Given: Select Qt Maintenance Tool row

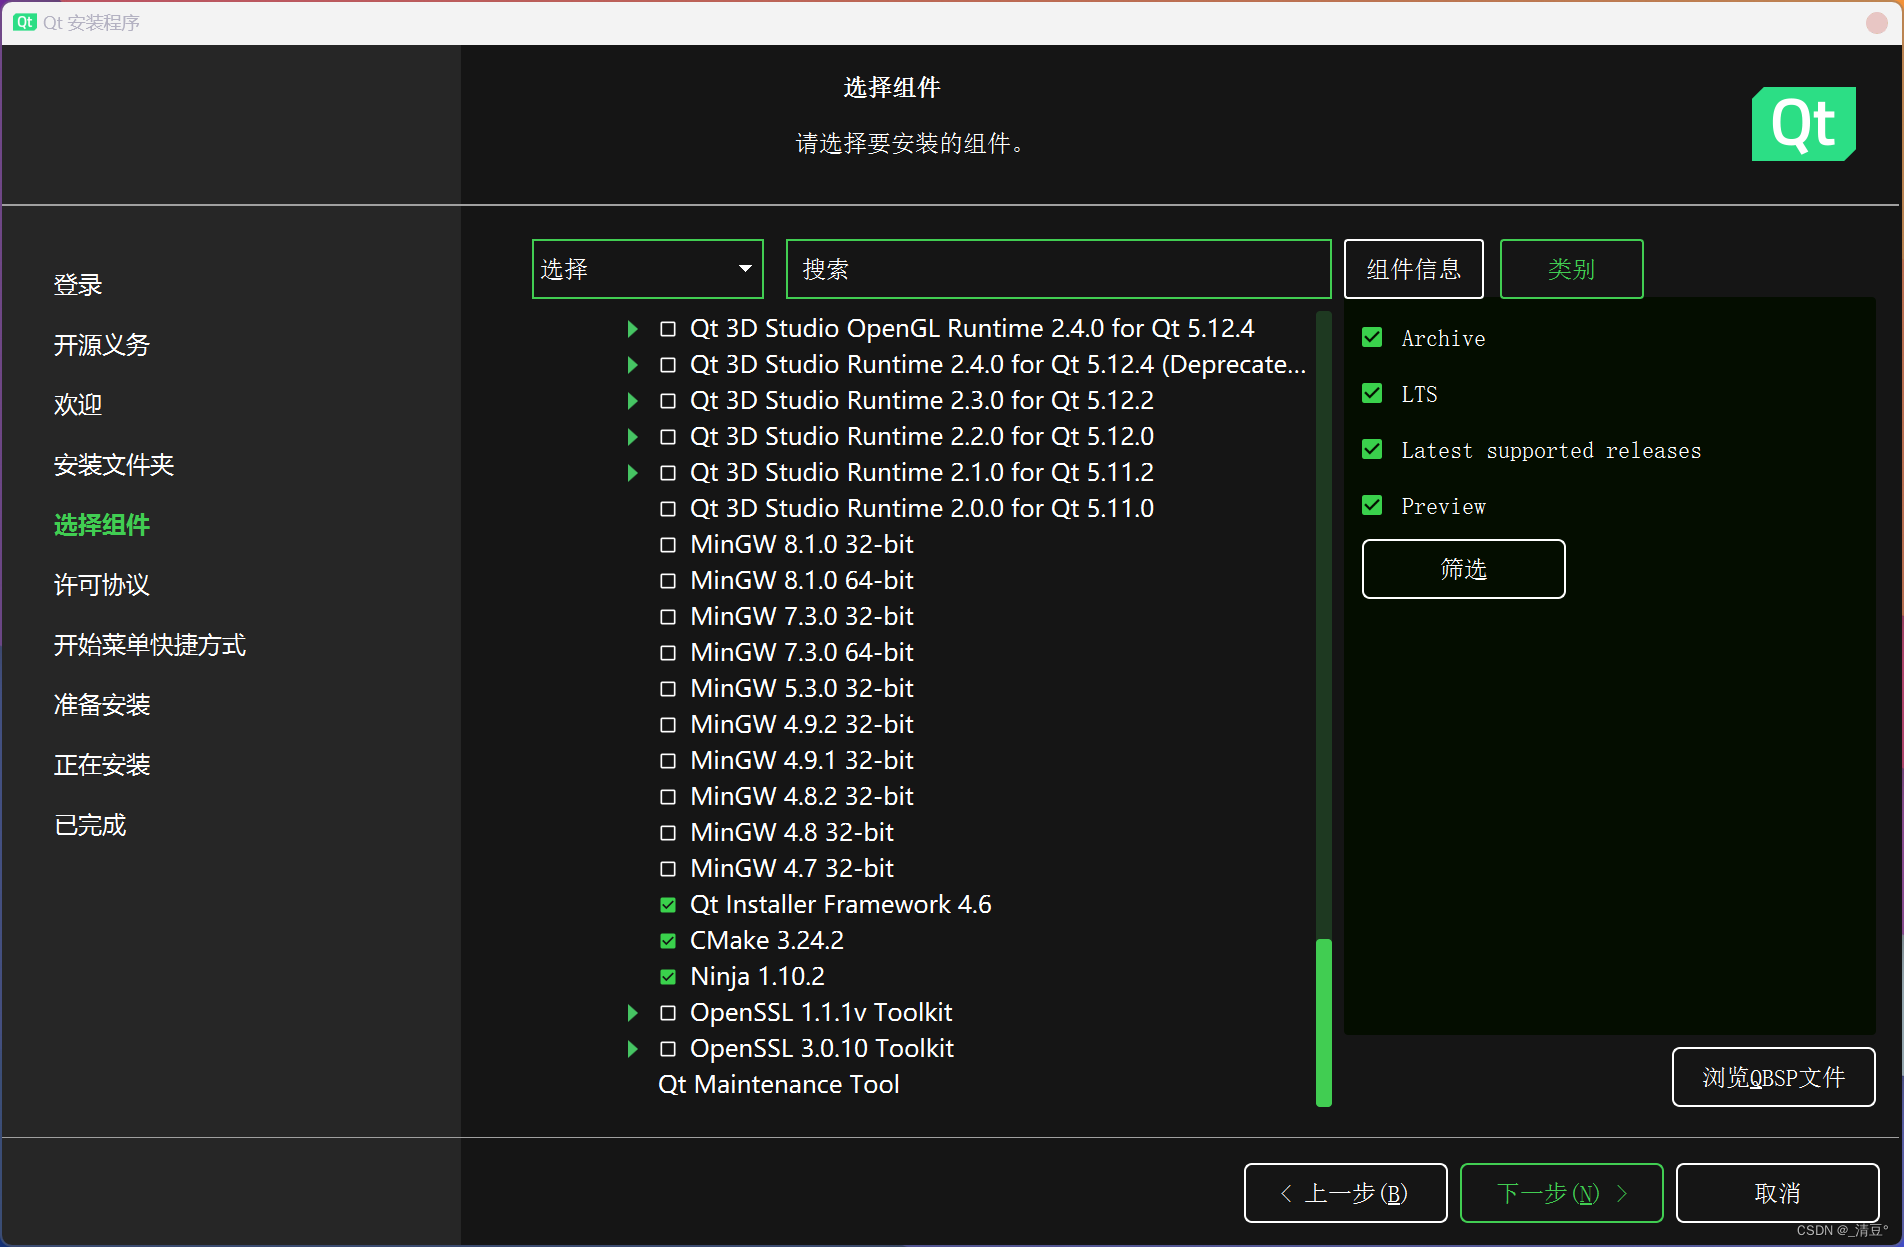Looking at the screenshot, I should click(x=779, y=1085).
